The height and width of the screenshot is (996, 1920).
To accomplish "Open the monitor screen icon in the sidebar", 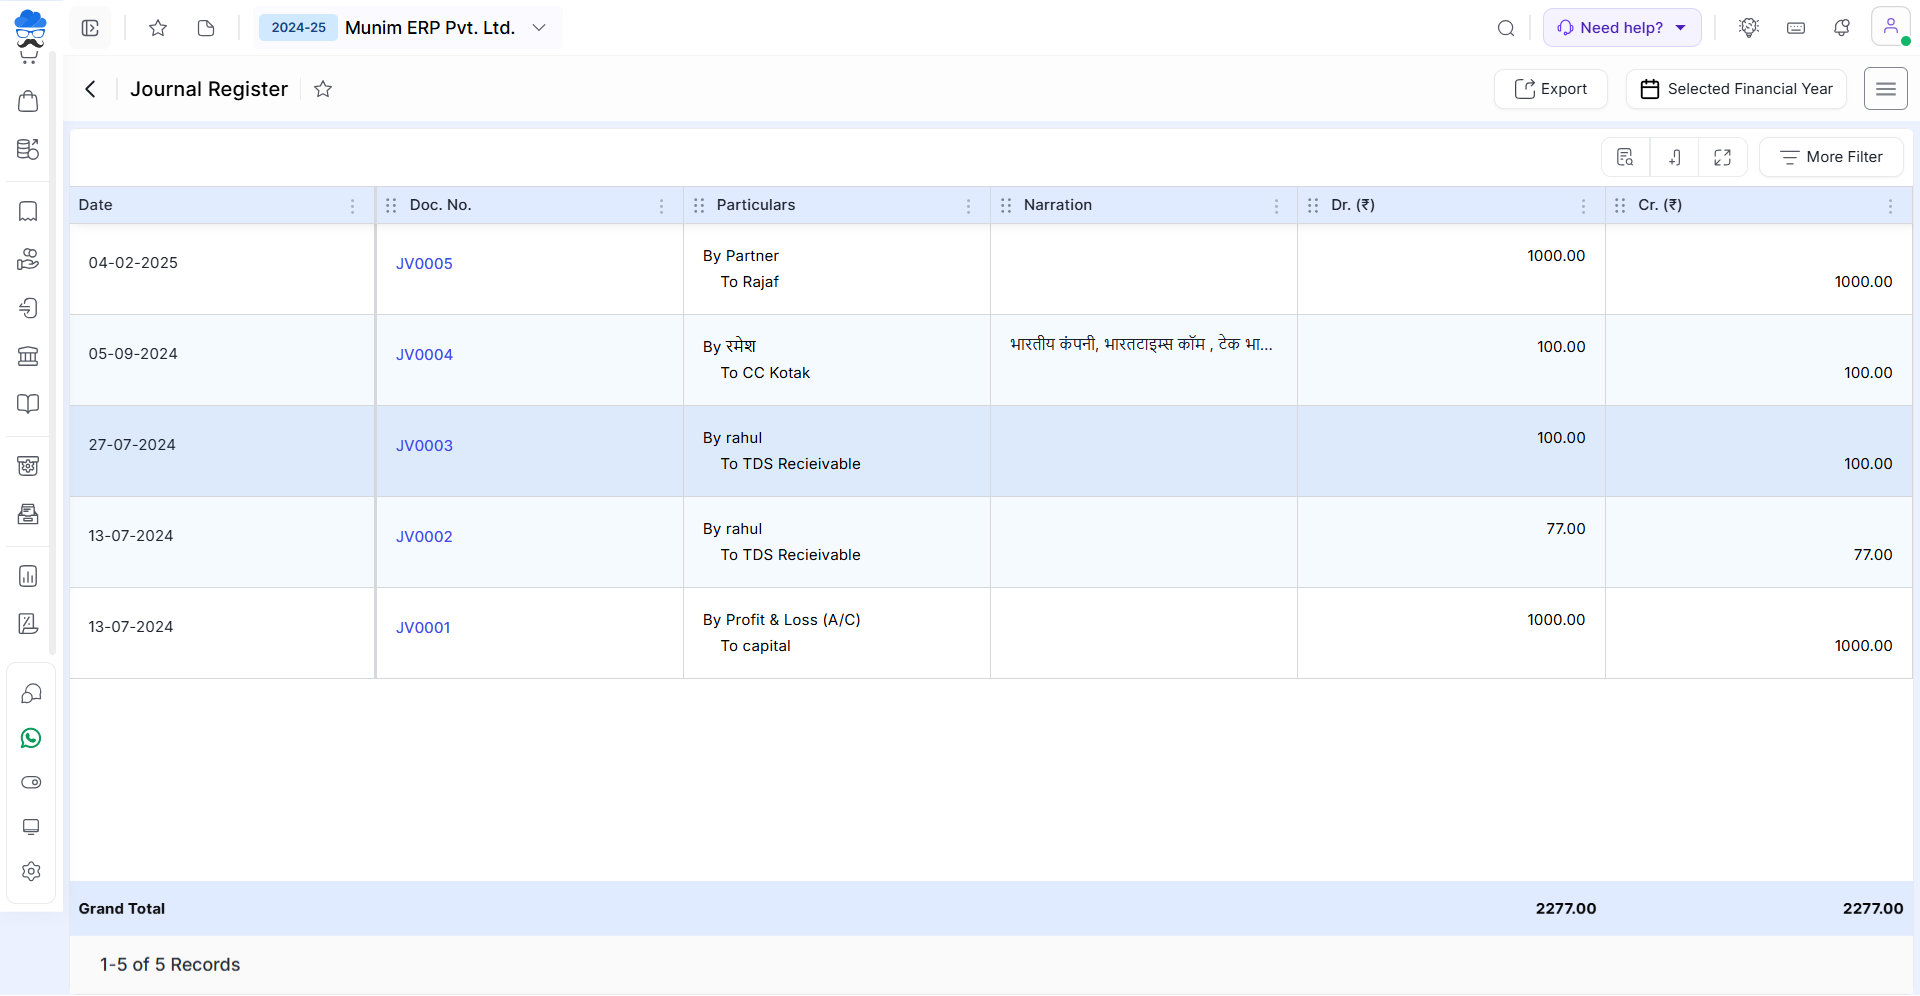I will [31, 827].
